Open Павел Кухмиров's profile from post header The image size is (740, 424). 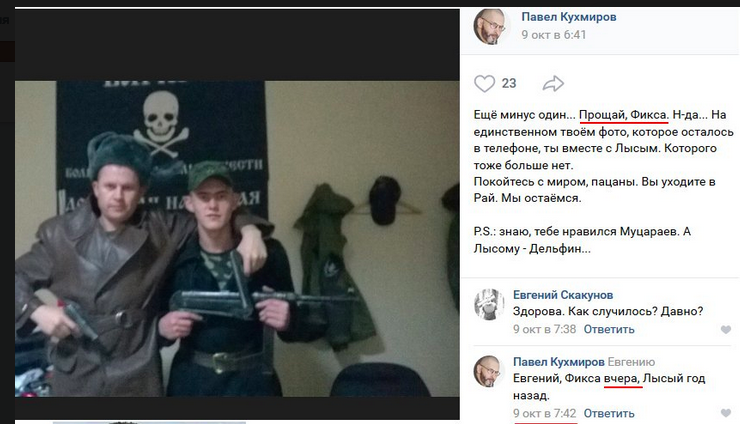[569, 17]
